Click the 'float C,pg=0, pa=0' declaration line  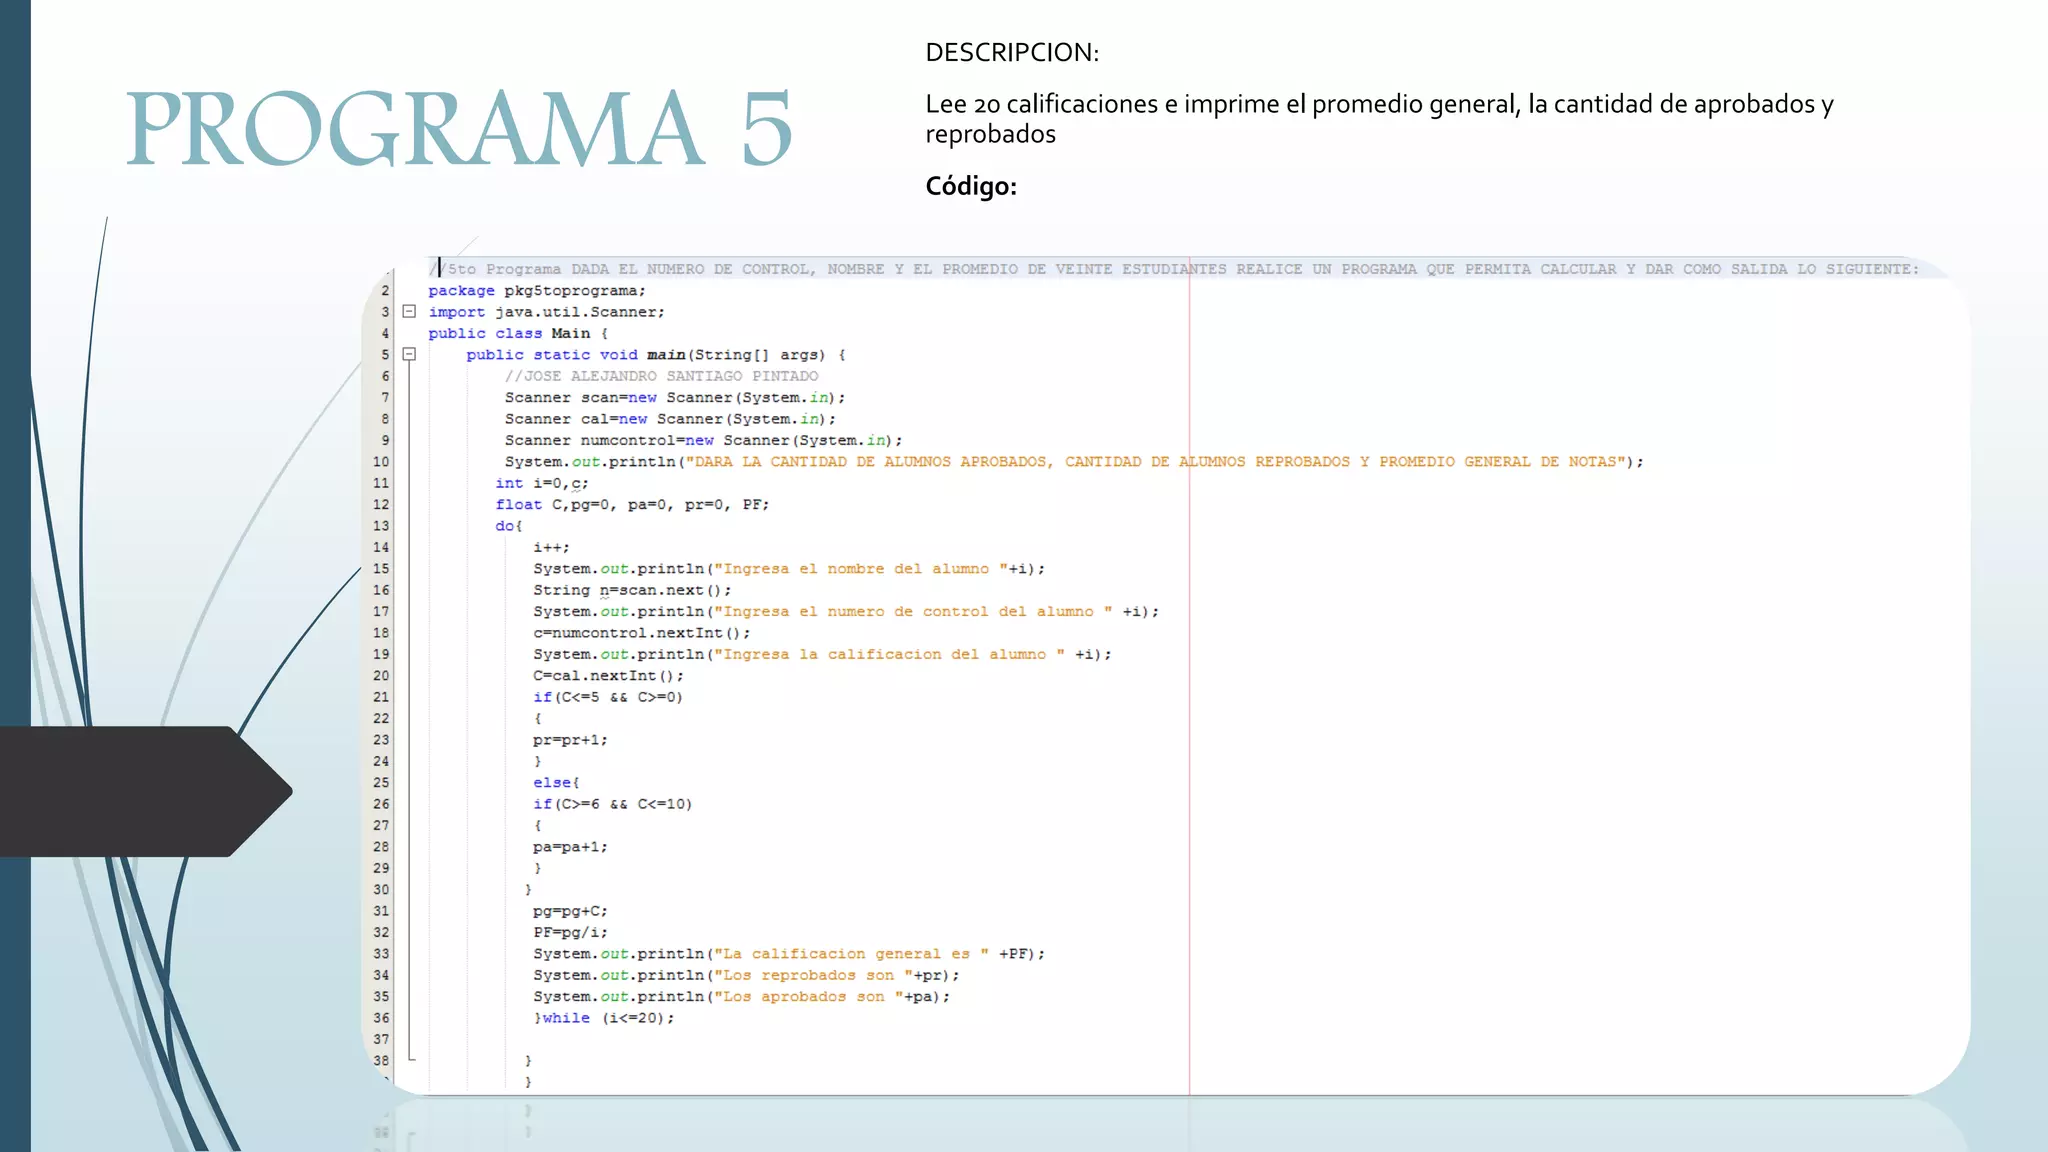[x=632, y=505]
